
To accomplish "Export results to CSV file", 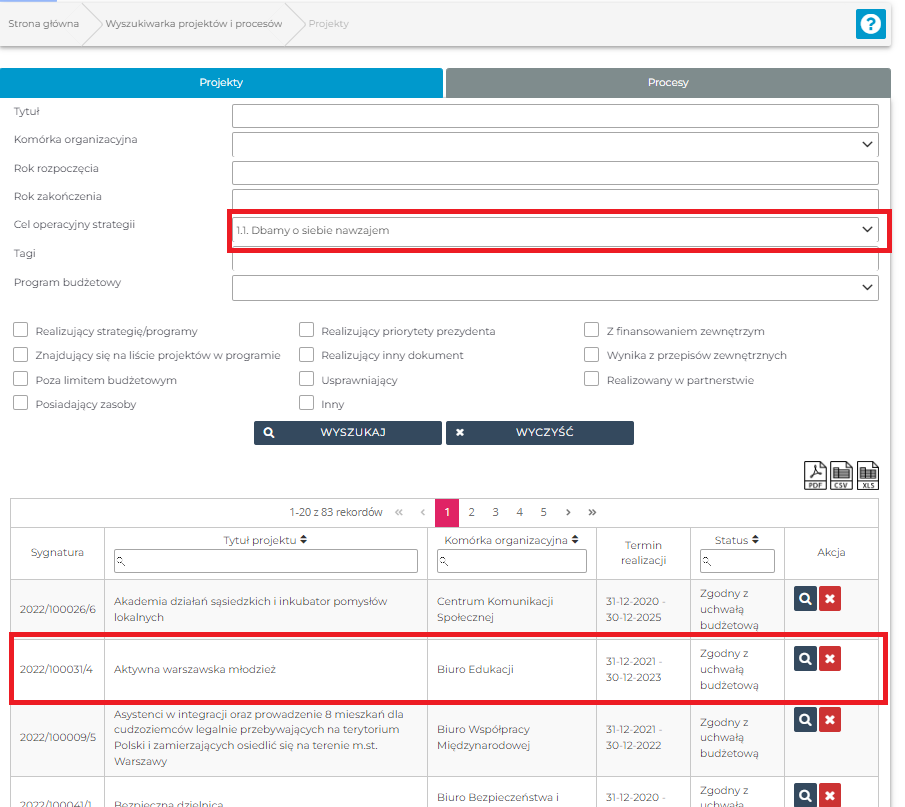I will (842, 475).
